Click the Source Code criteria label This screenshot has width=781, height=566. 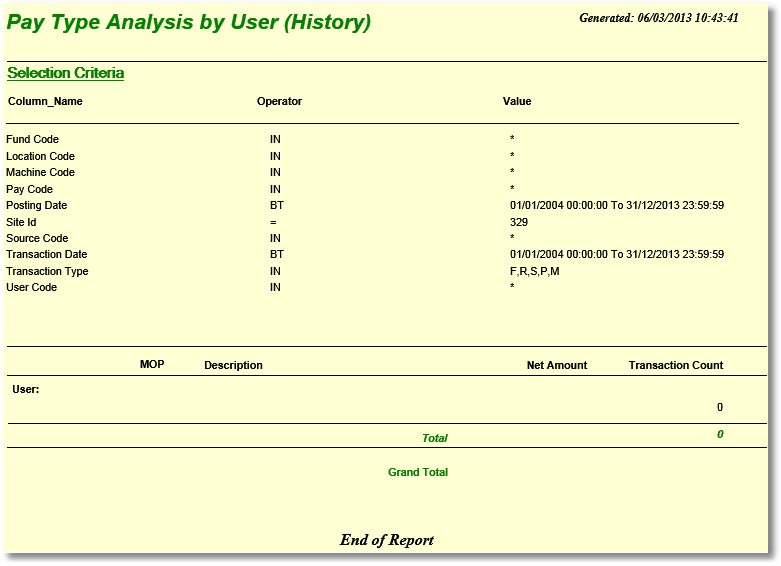(37, 238)
